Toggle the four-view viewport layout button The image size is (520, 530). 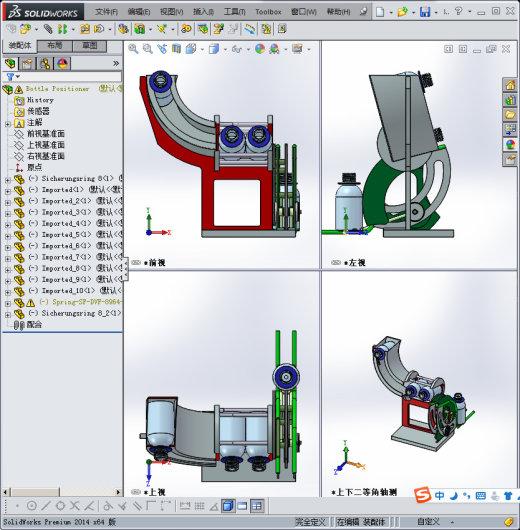(257, 506)
